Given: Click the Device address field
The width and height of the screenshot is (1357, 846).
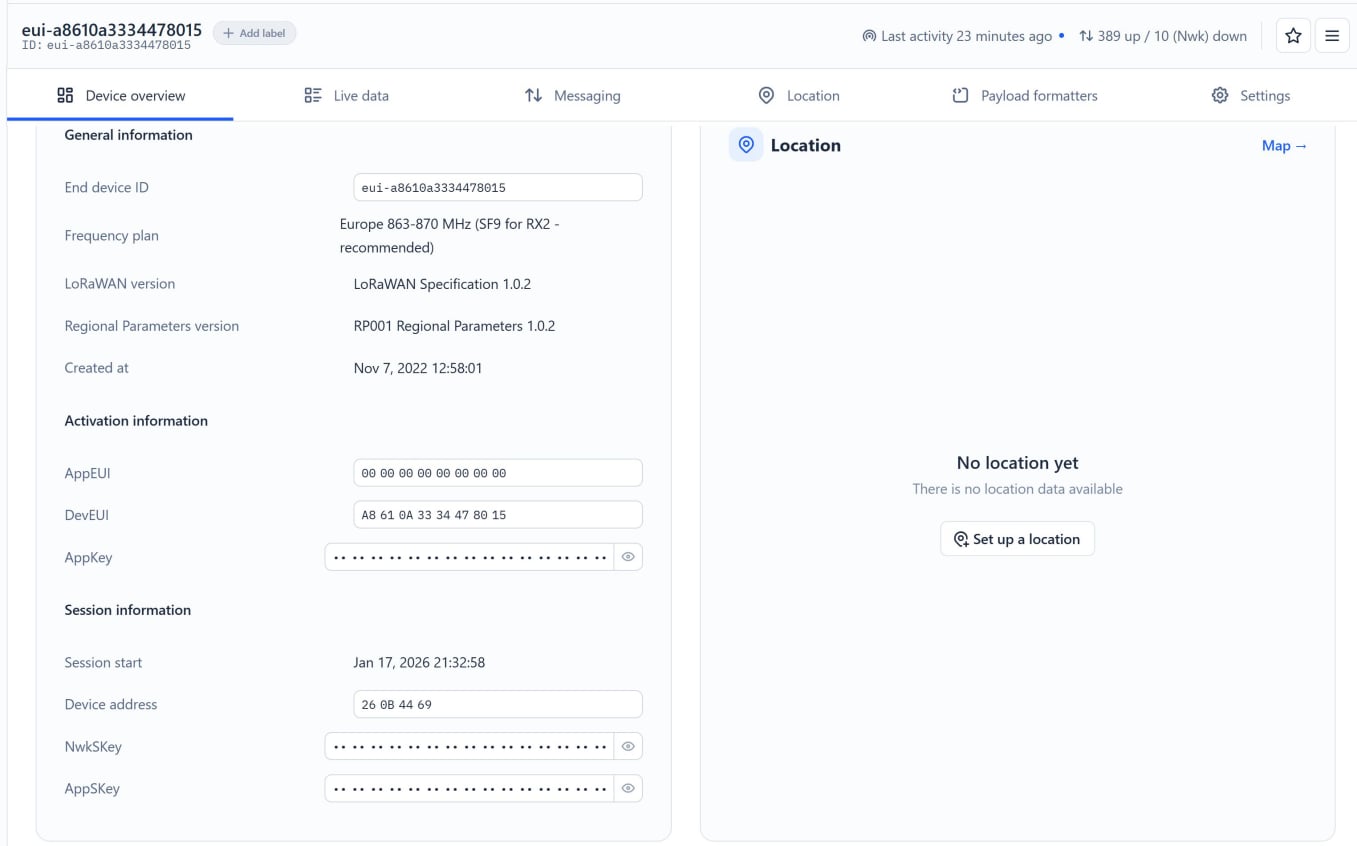Looking at the screenshot, I should 497,704.
